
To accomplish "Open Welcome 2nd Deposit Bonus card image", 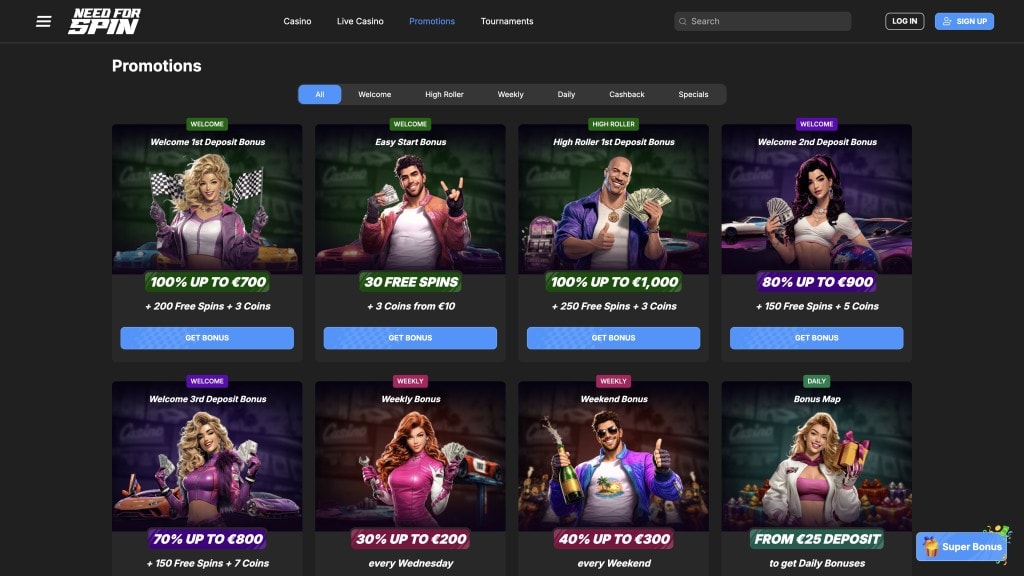I will tap(816, 199).
